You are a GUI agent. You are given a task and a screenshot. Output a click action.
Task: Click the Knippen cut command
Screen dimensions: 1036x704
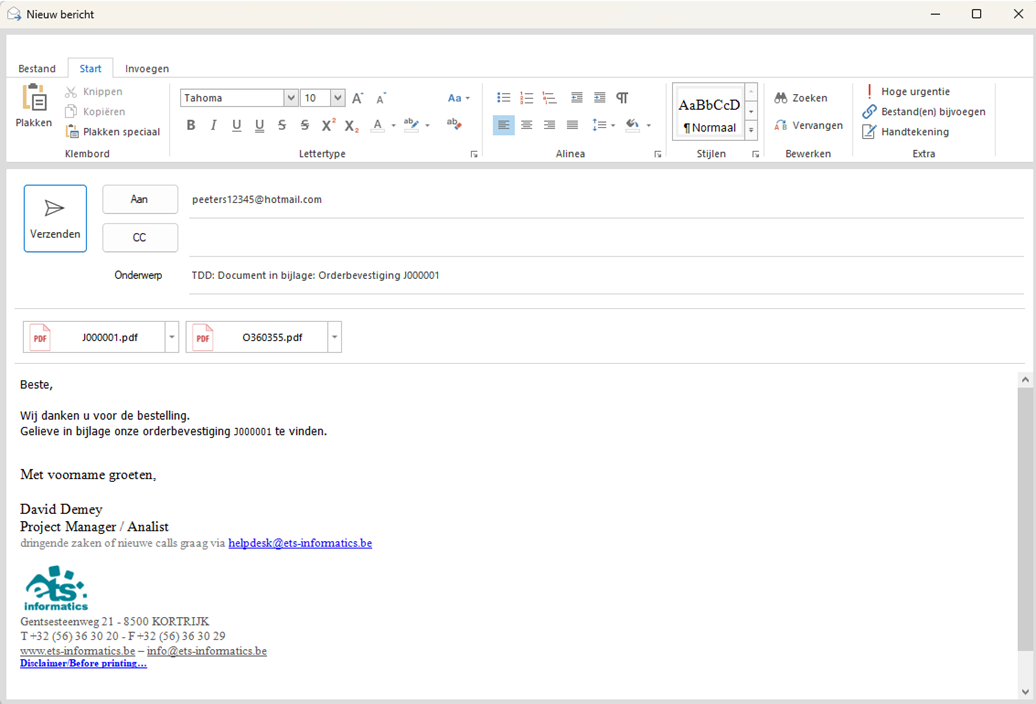point(94,92)
